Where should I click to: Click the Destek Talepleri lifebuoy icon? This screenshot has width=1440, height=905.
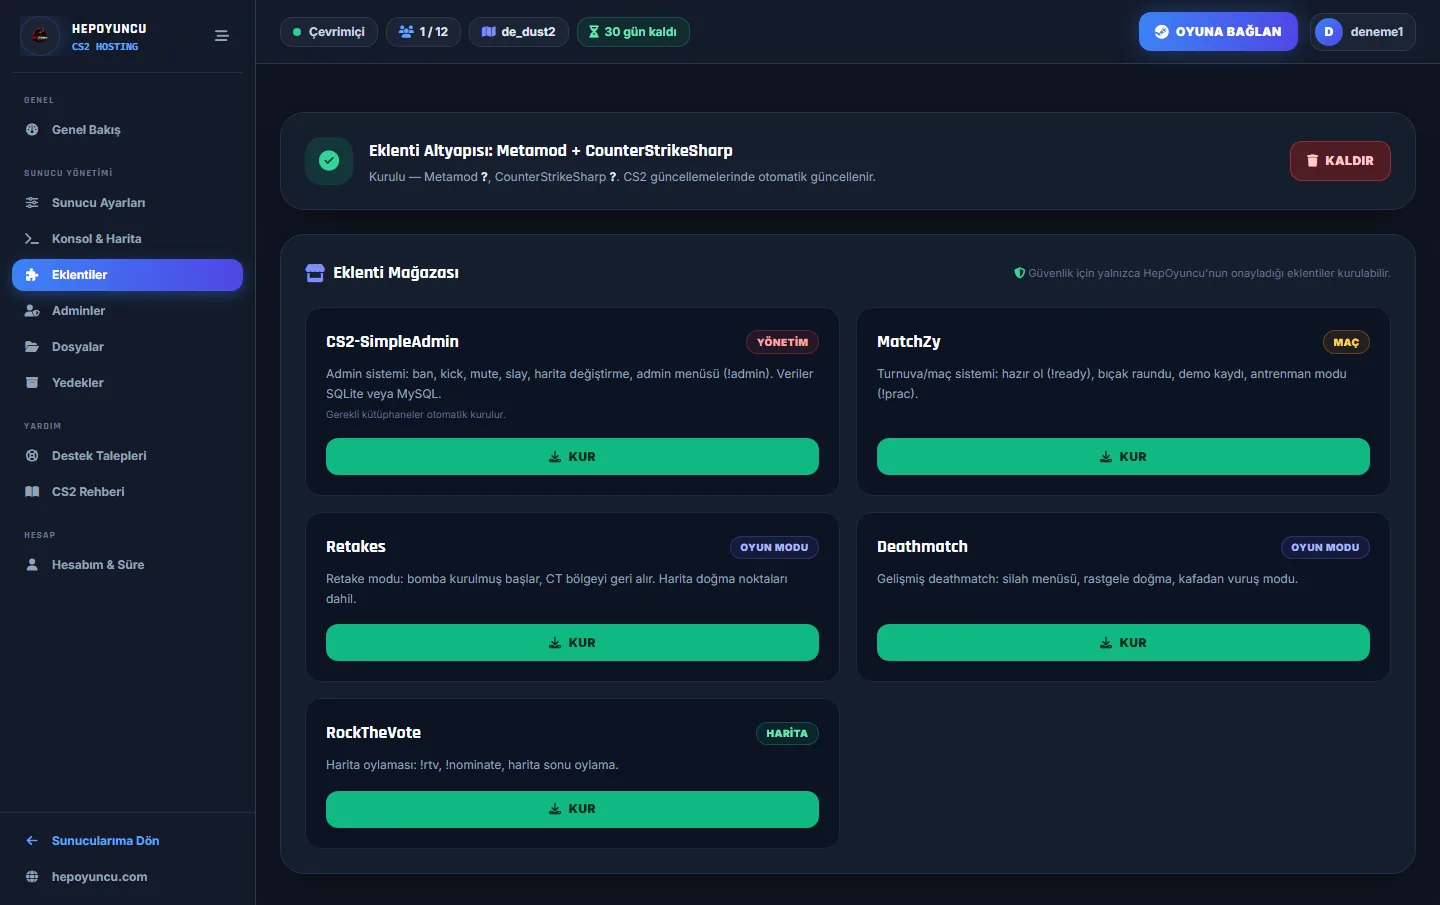pyautogui.click(x=32, y=456)
